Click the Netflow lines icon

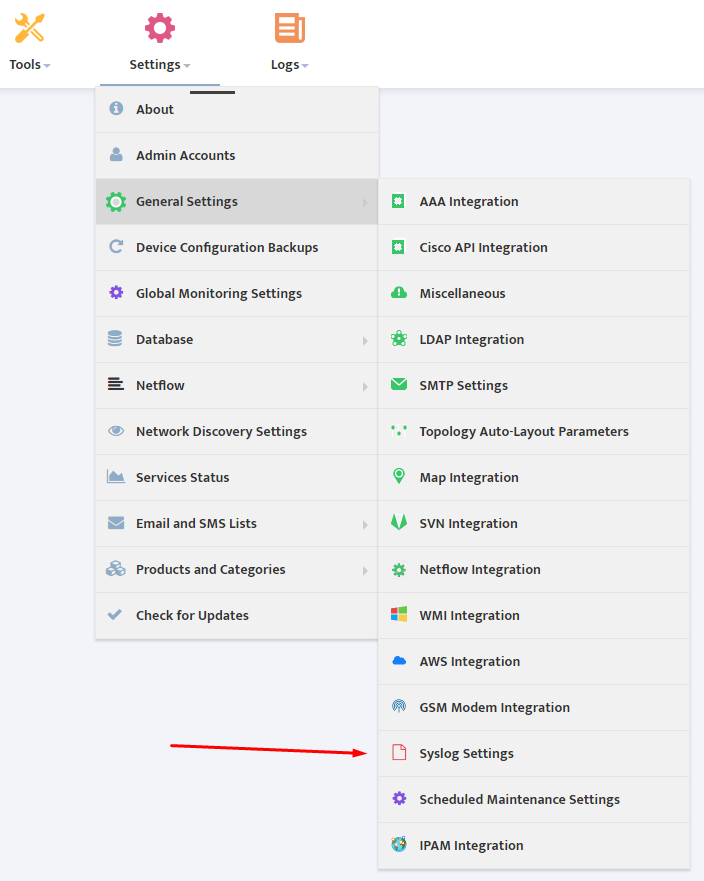[x=116, y=384]
